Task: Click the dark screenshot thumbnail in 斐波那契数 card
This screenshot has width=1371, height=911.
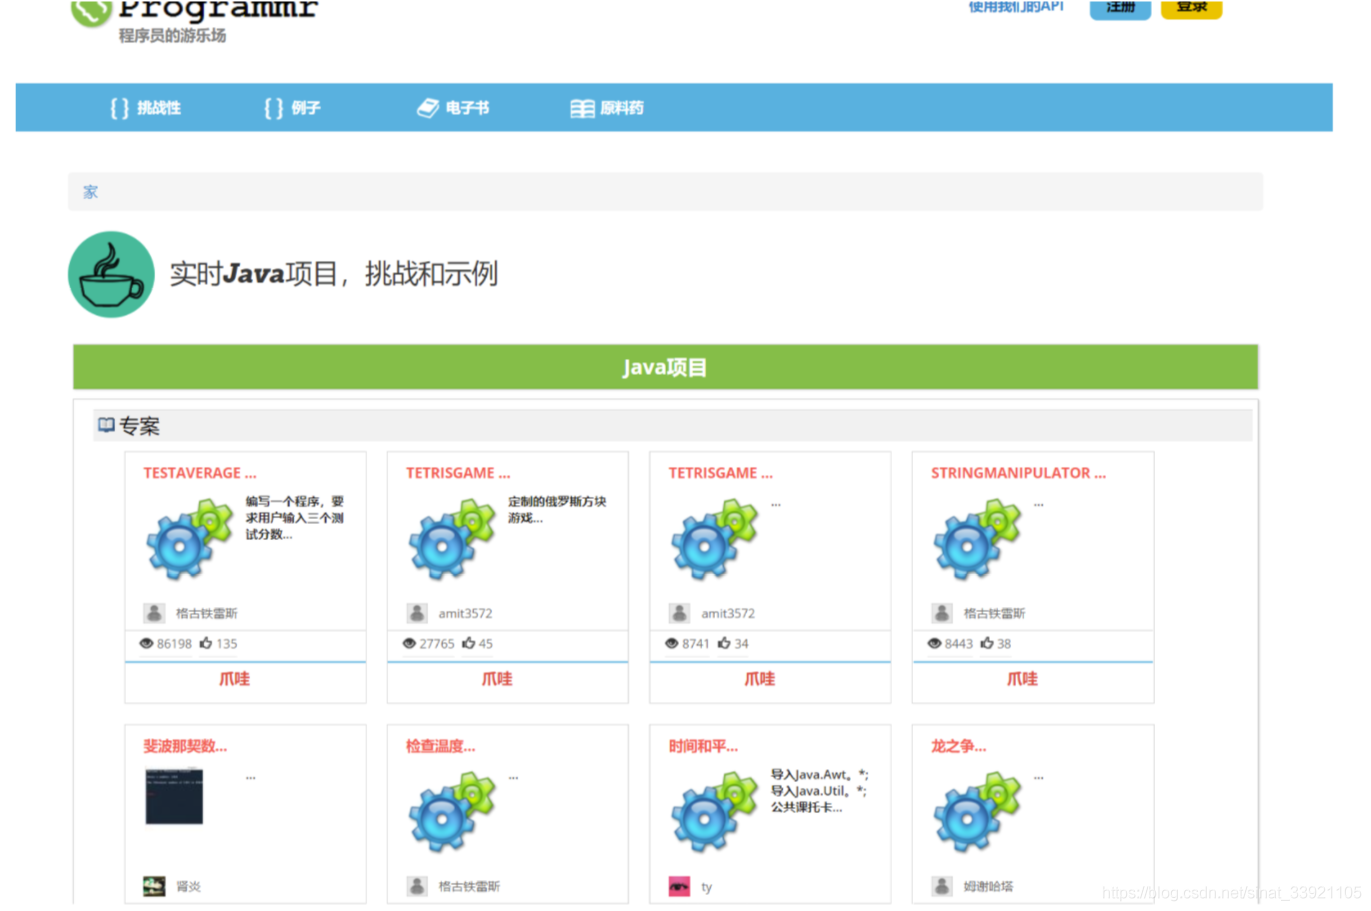Action: (174, 796)
